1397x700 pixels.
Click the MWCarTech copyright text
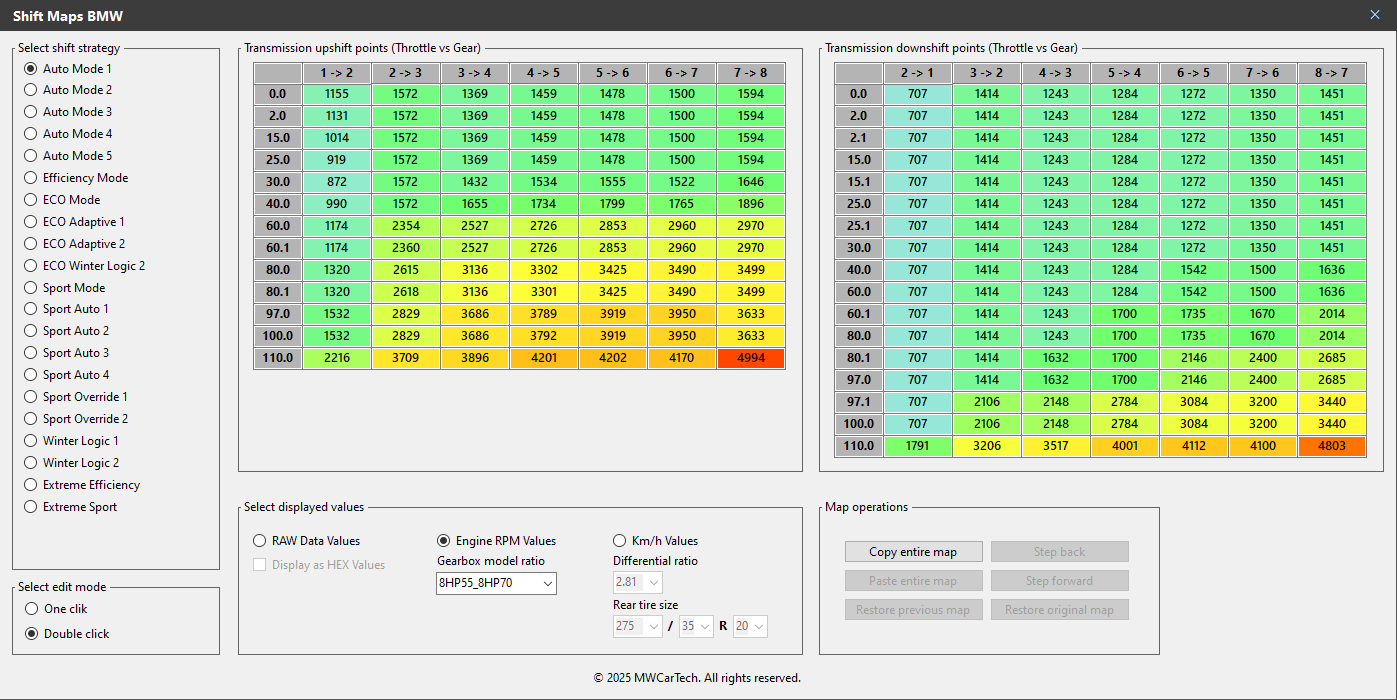pos(698,677)
